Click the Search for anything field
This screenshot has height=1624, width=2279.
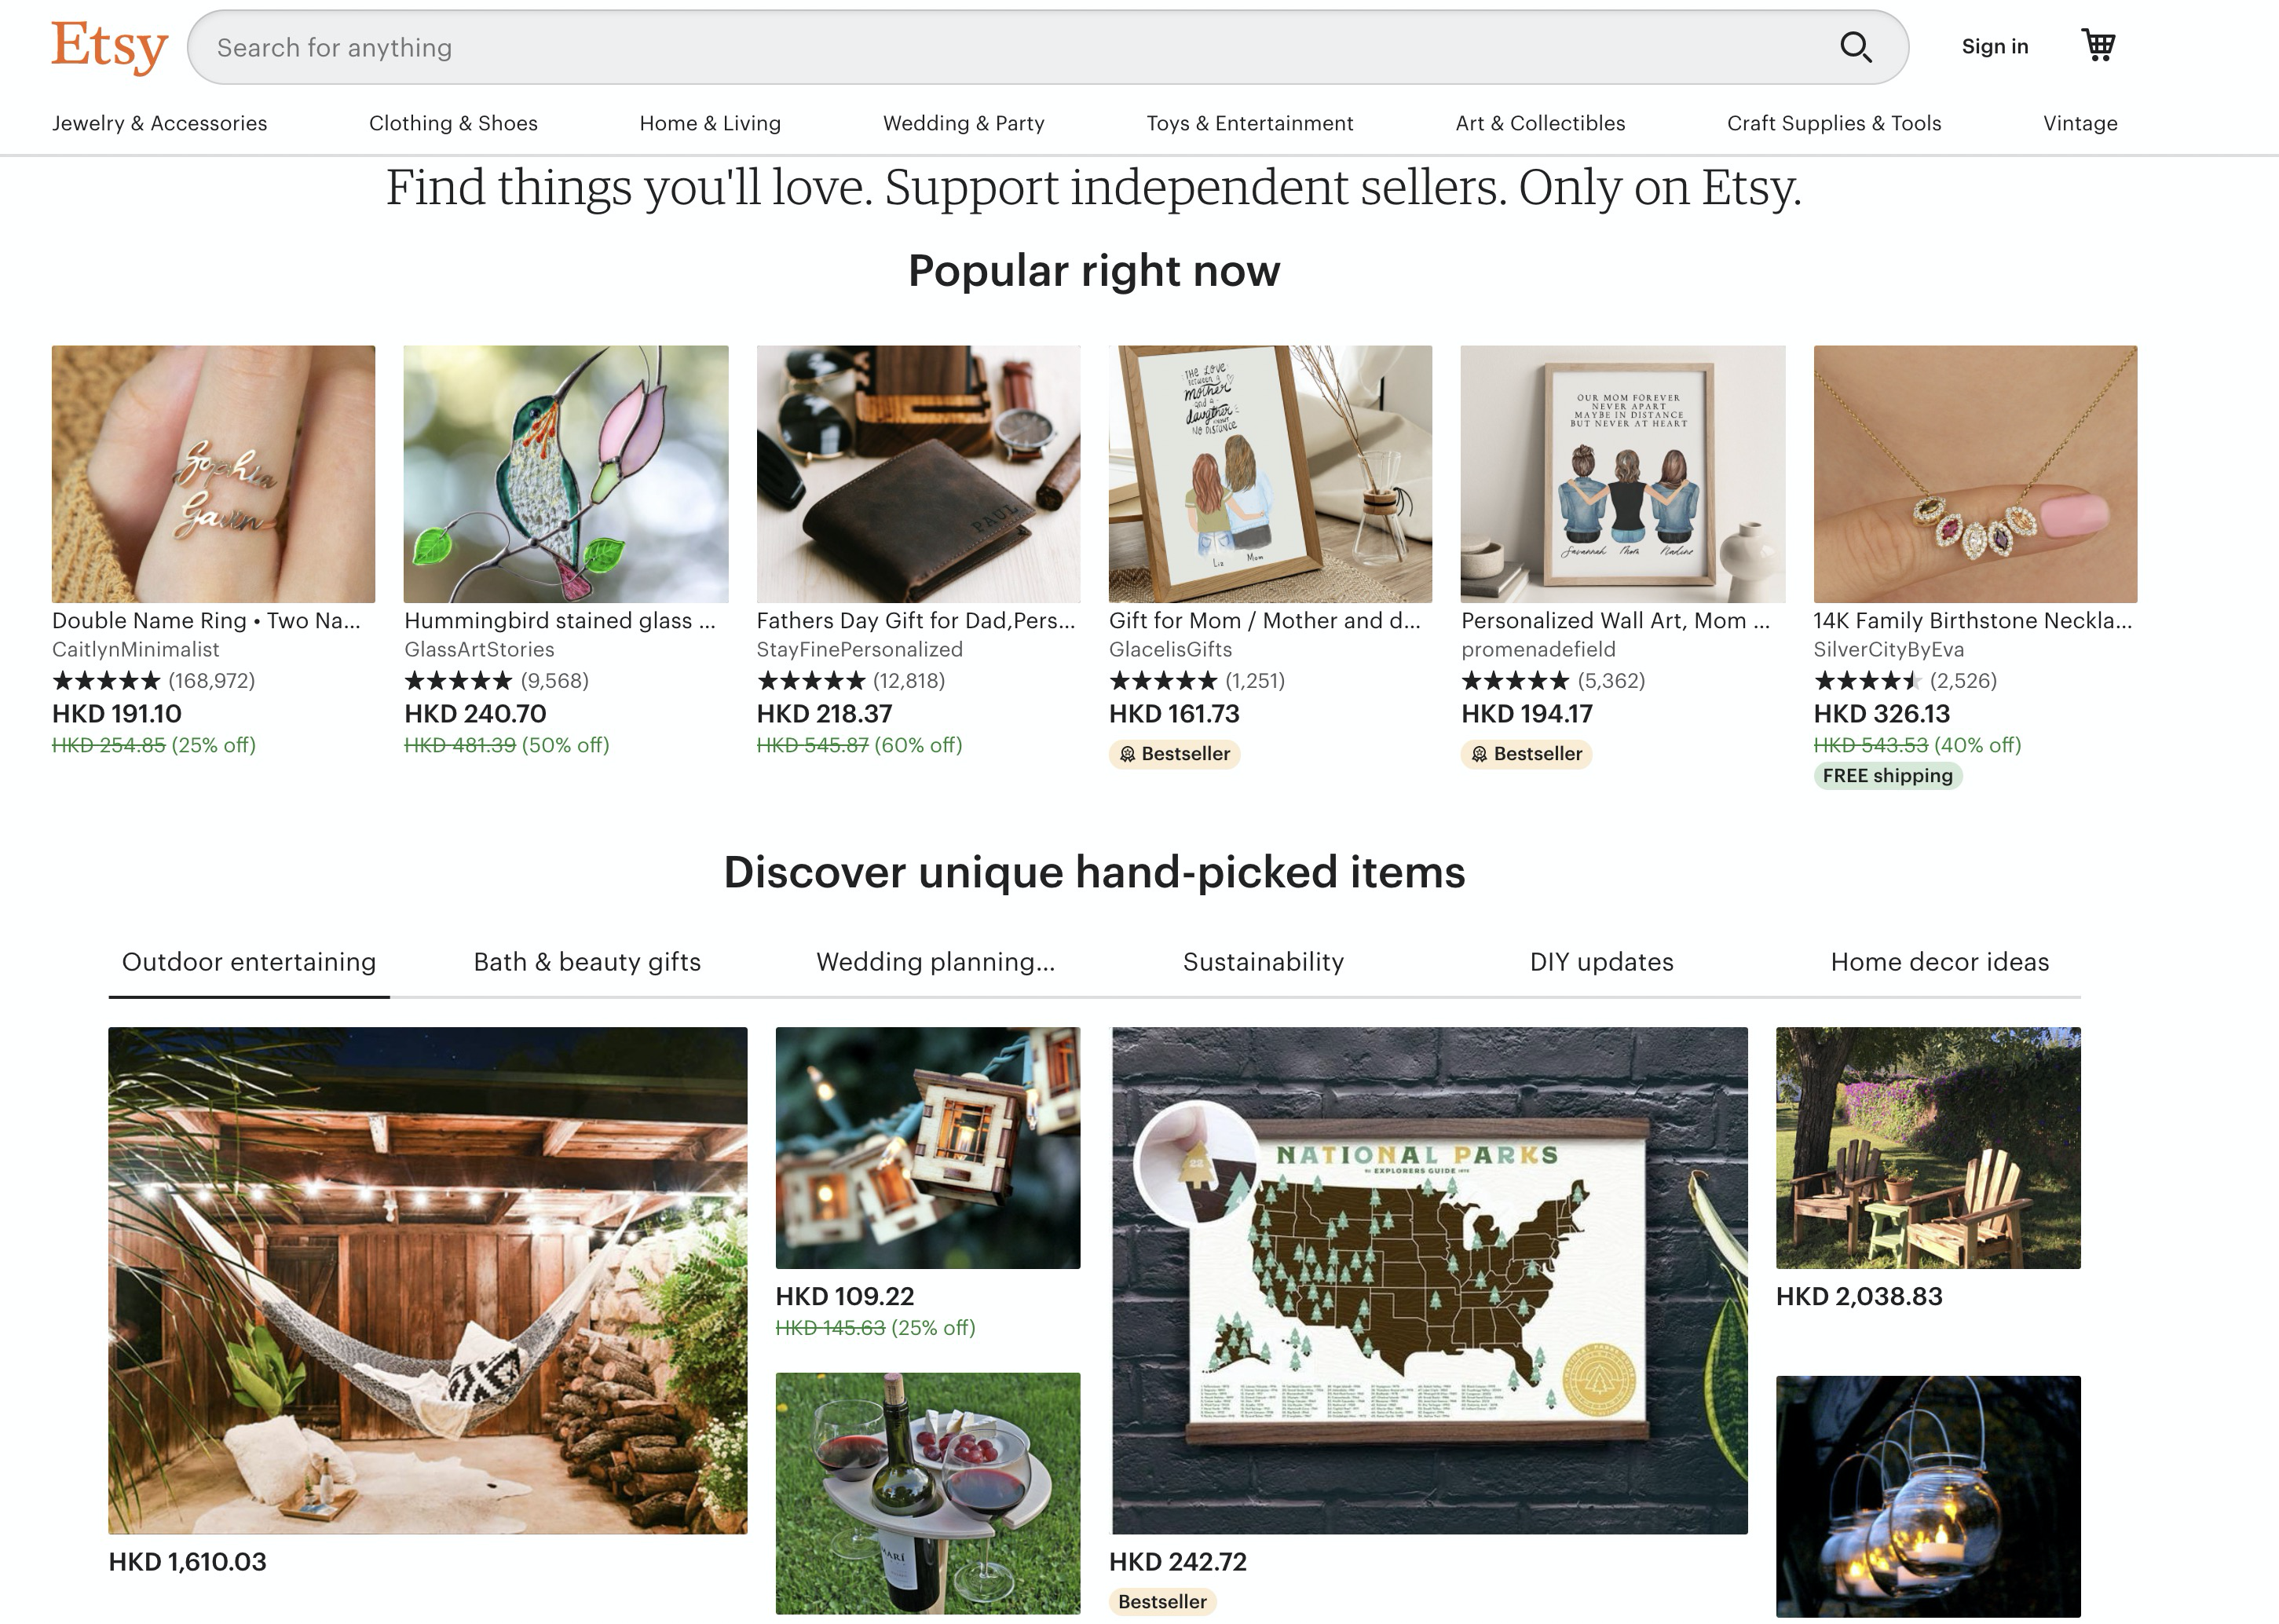[x=1010, y=47]
